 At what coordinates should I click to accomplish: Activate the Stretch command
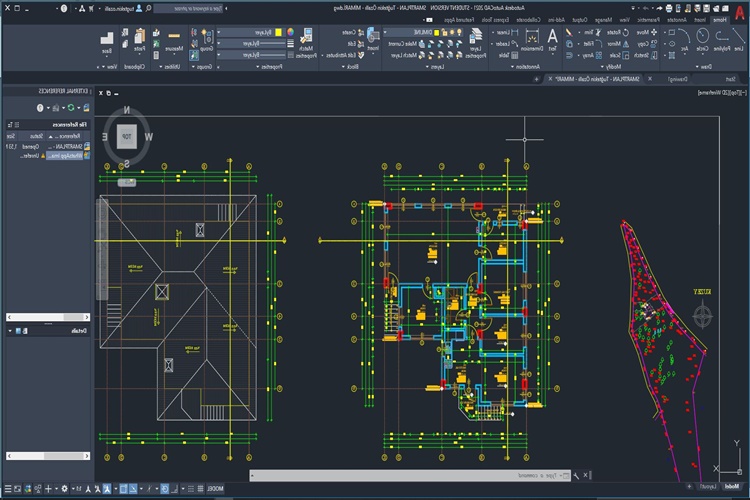click(647, 55)
